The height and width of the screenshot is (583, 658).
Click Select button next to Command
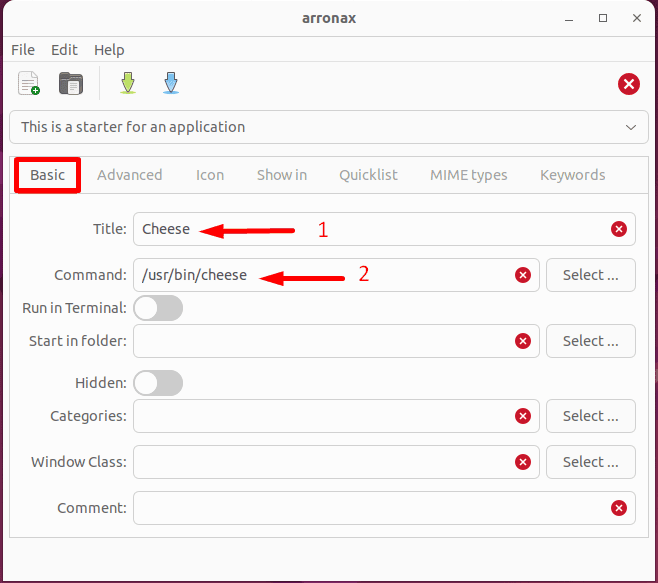[x=590, y=275]
